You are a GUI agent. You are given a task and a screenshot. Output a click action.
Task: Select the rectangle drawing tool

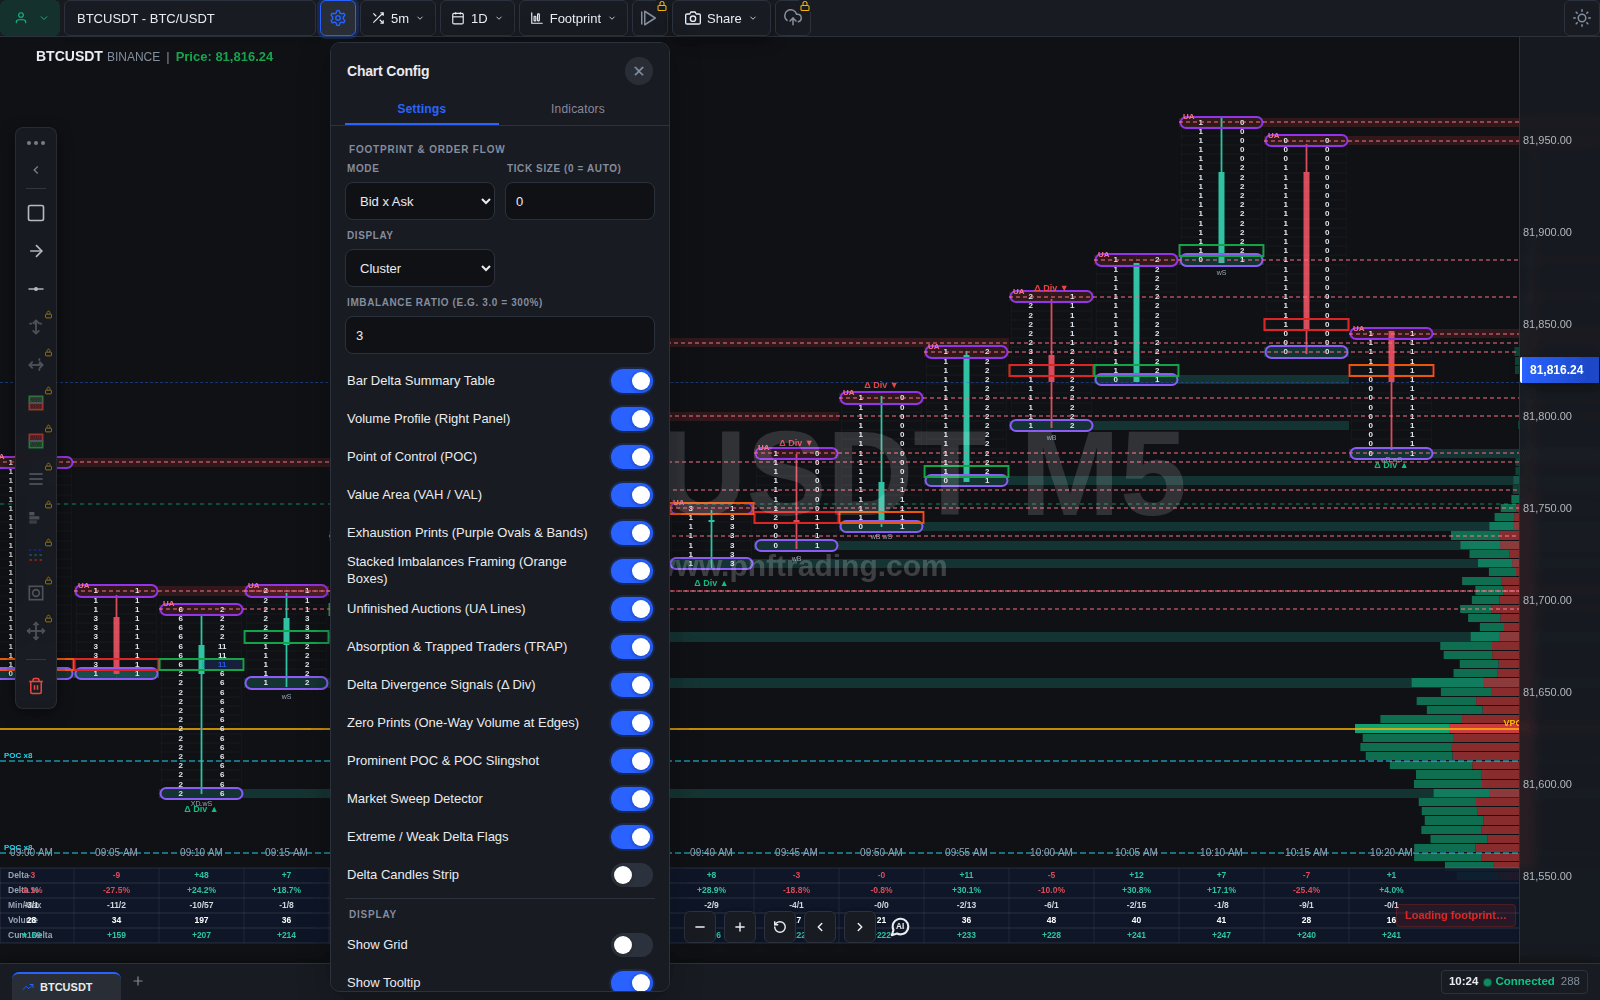coord(36,213)
